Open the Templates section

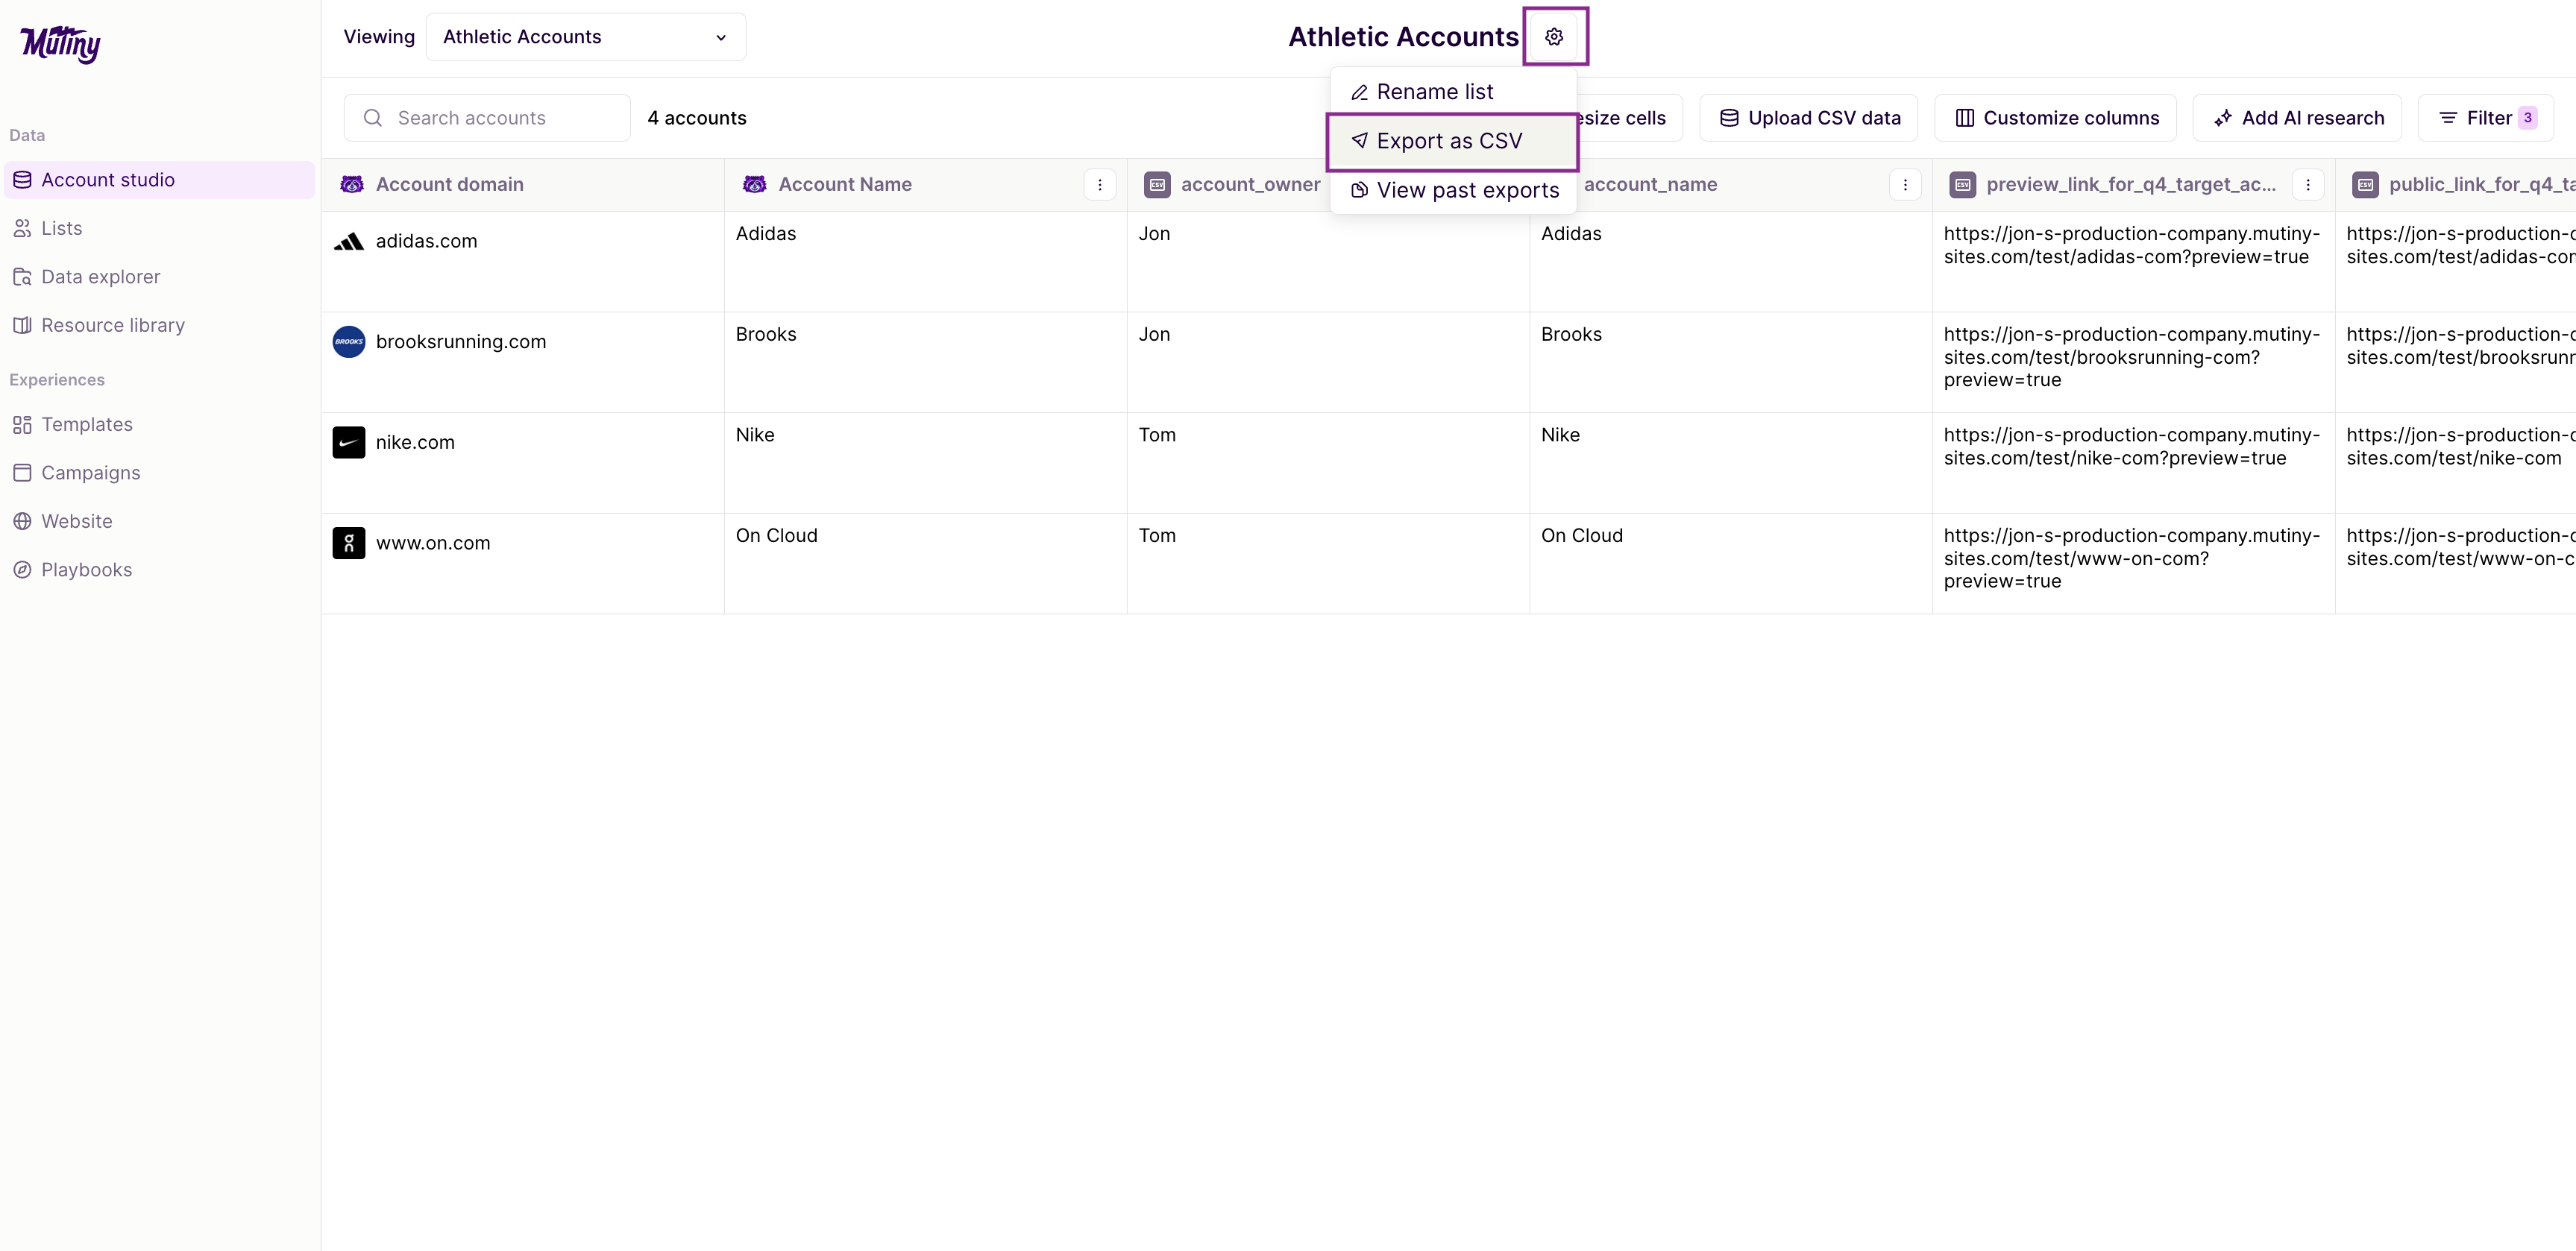[x=87, y=423]
